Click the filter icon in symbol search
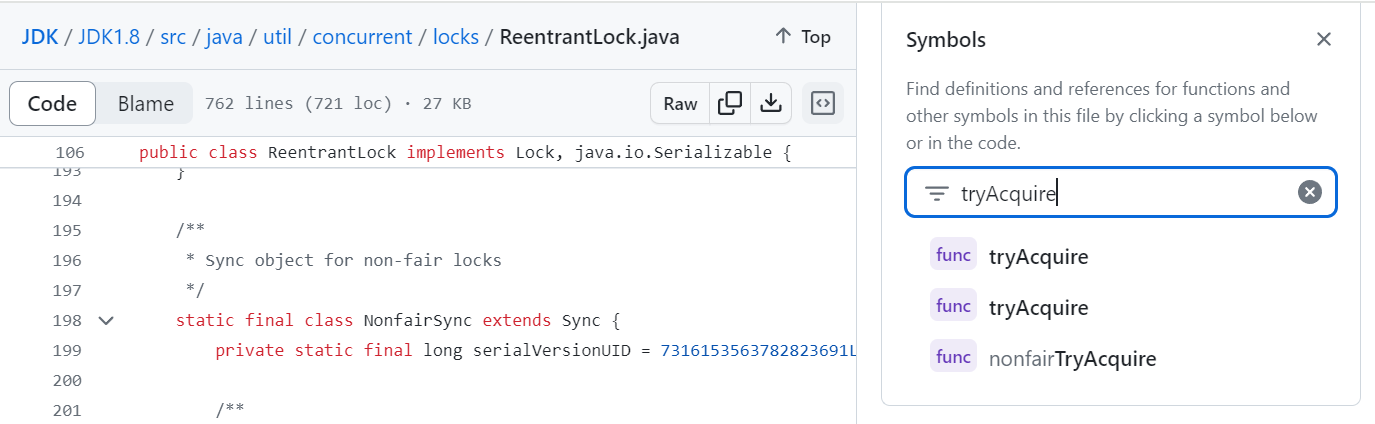Viewport: 1375px width, 424px height. click(x=936, y=194)
